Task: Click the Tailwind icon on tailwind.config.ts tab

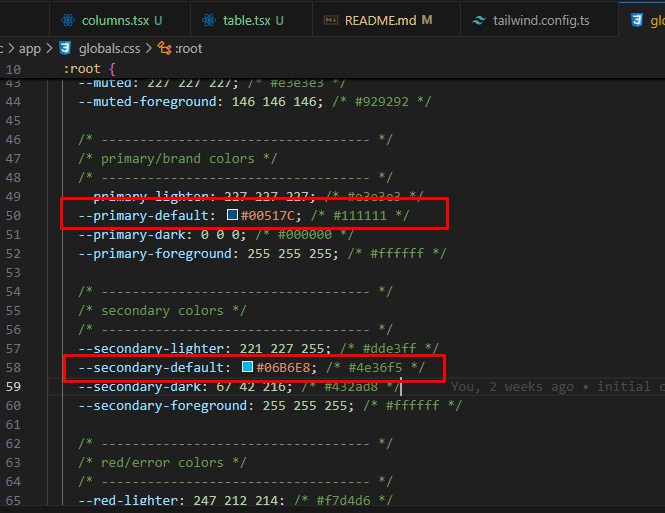Action: pos(478,20)
